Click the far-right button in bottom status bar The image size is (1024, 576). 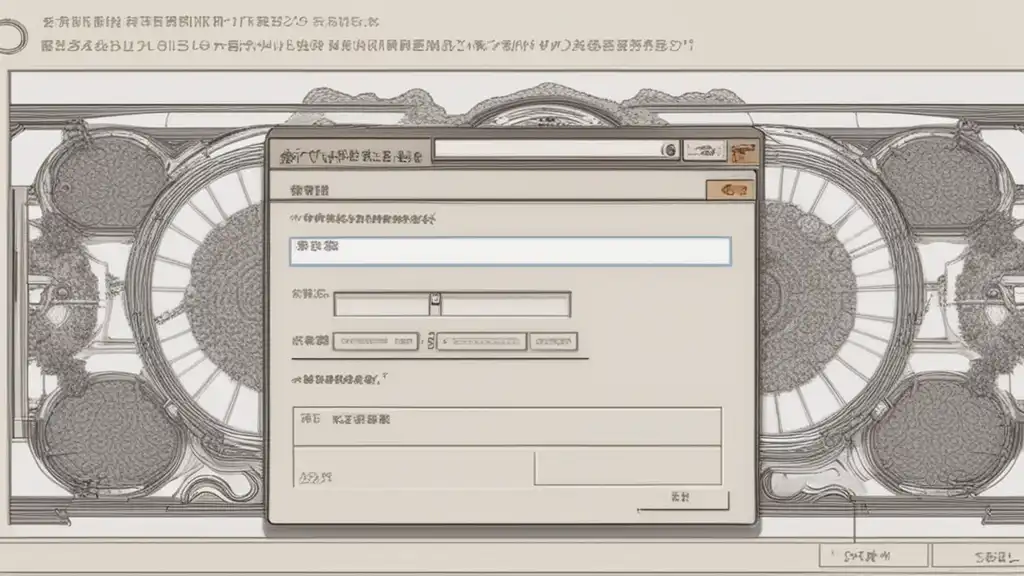click(x=978, y=556)
